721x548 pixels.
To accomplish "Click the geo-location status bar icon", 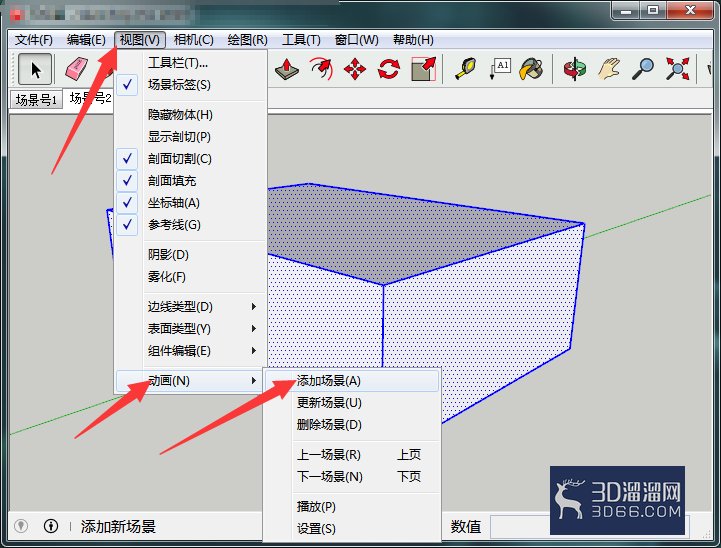I will 21,525.
